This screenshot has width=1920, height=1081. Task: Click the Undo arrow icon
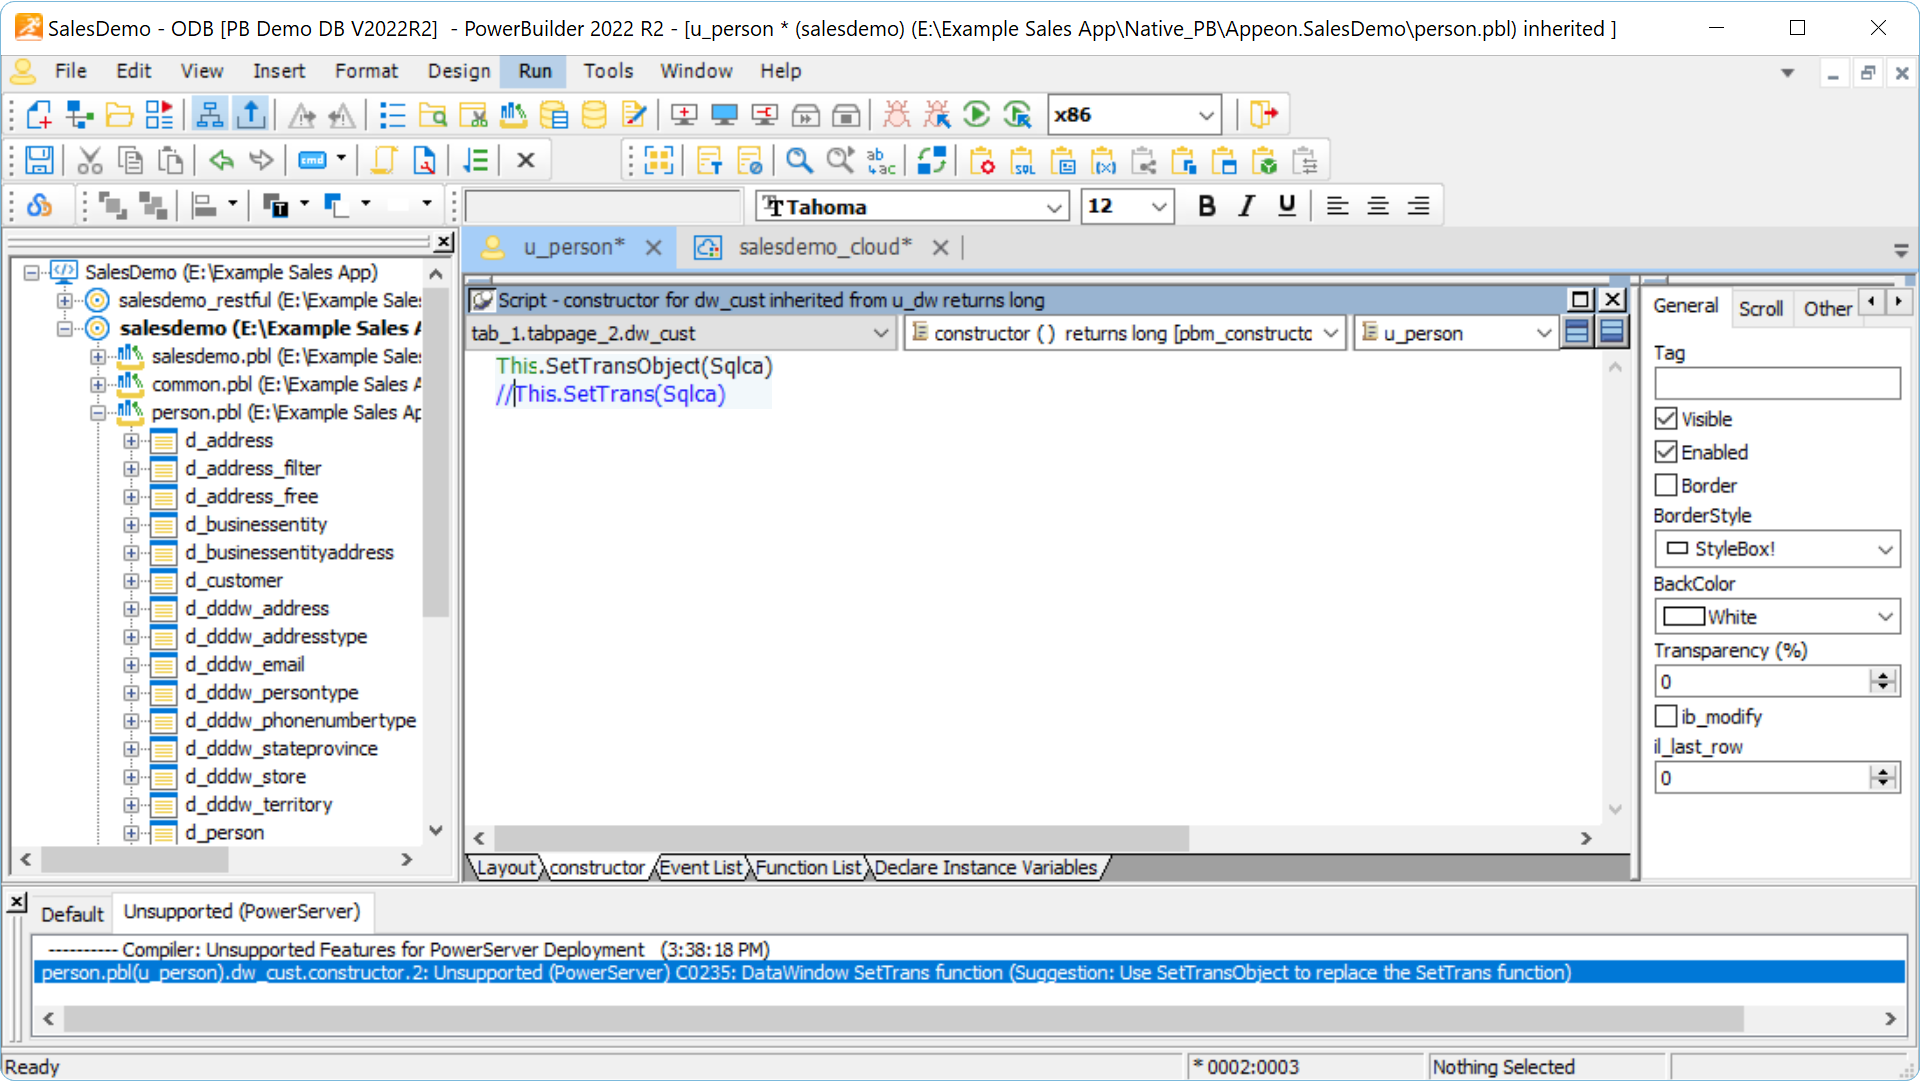pos(221,161)
